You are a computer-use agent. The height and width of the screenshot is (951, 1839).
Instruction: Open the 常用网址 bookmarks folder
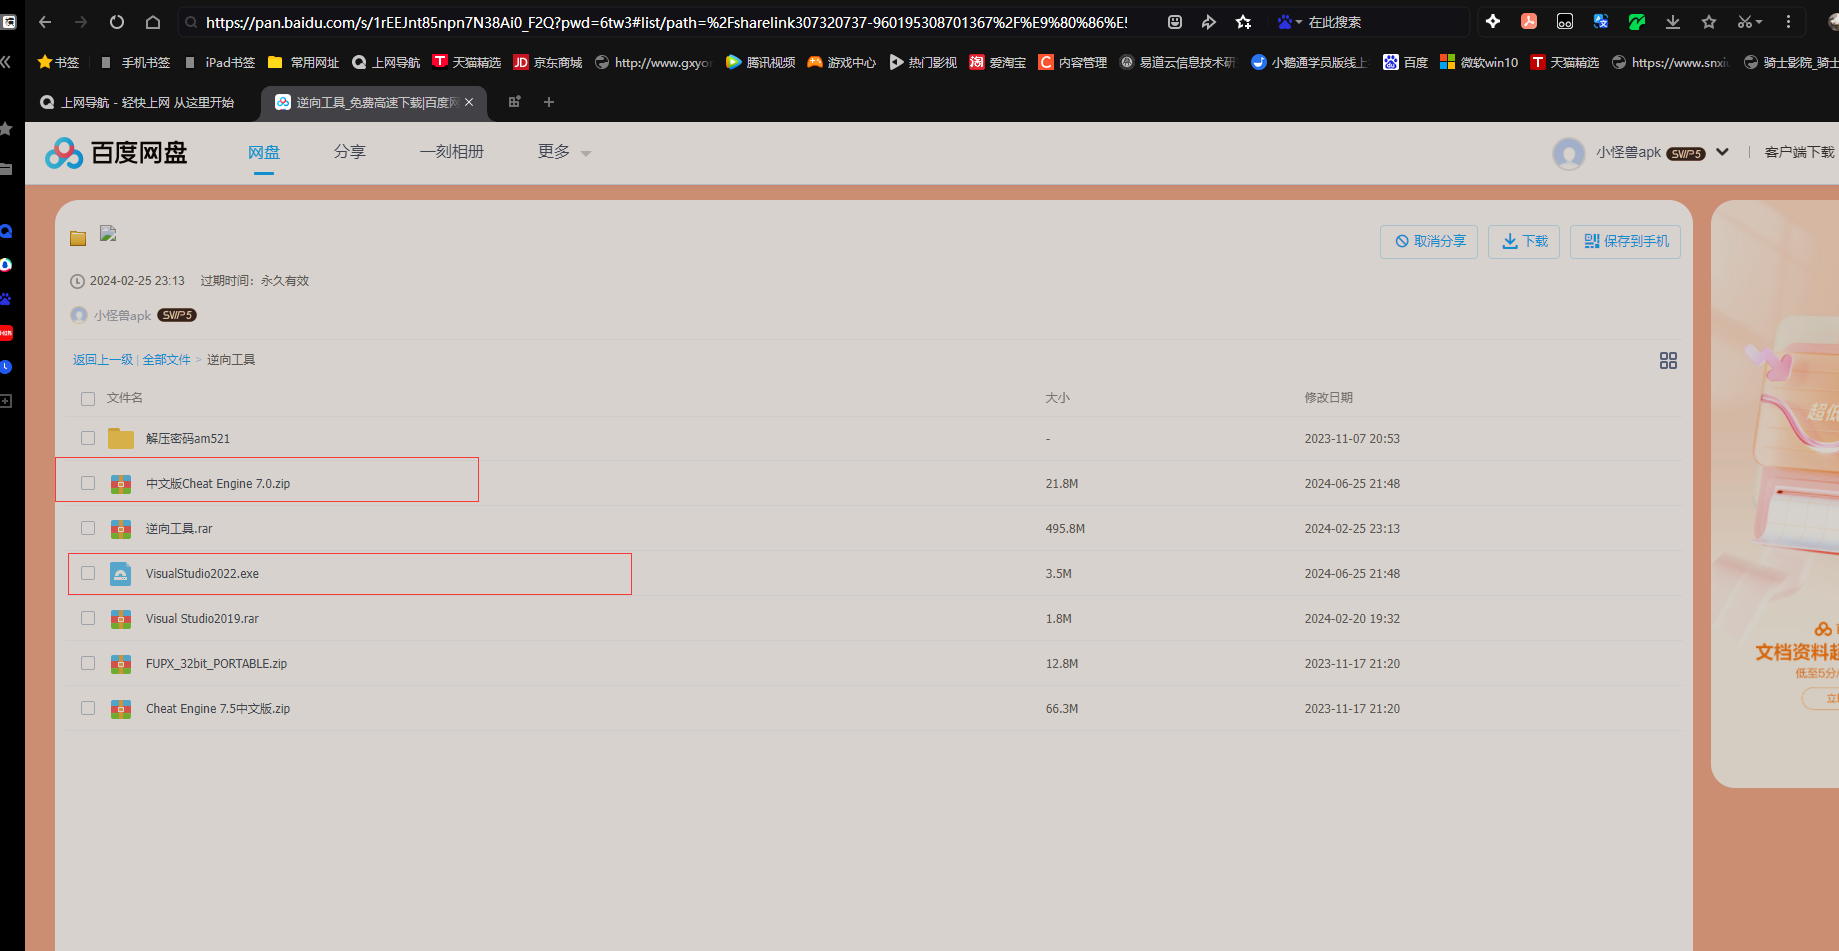pos(304,62)
